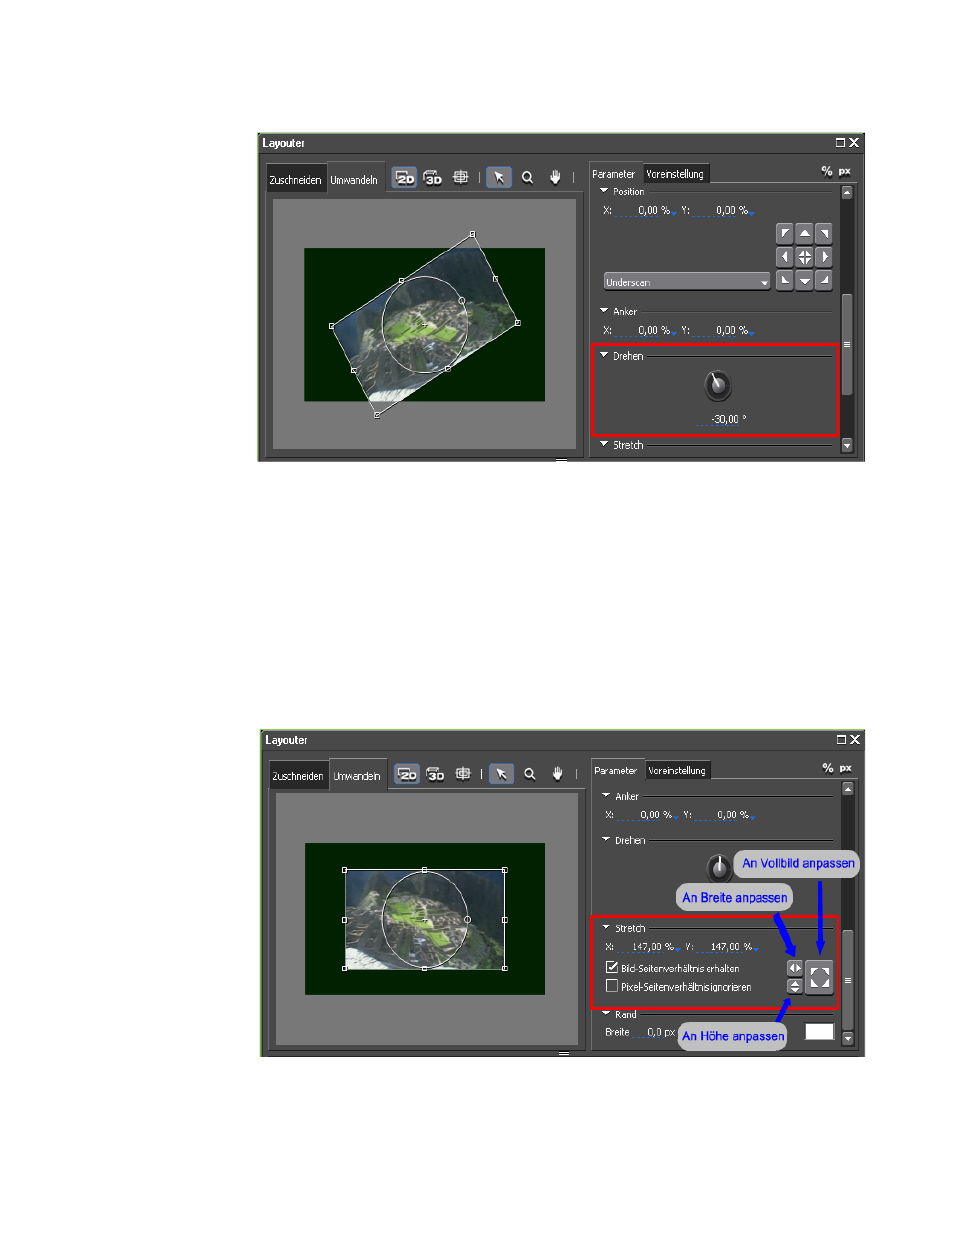Enable Pixel-Seitenverhältnis ignorieren checkbox
This screenshot has height=1235, width=954.
[612, 985]
